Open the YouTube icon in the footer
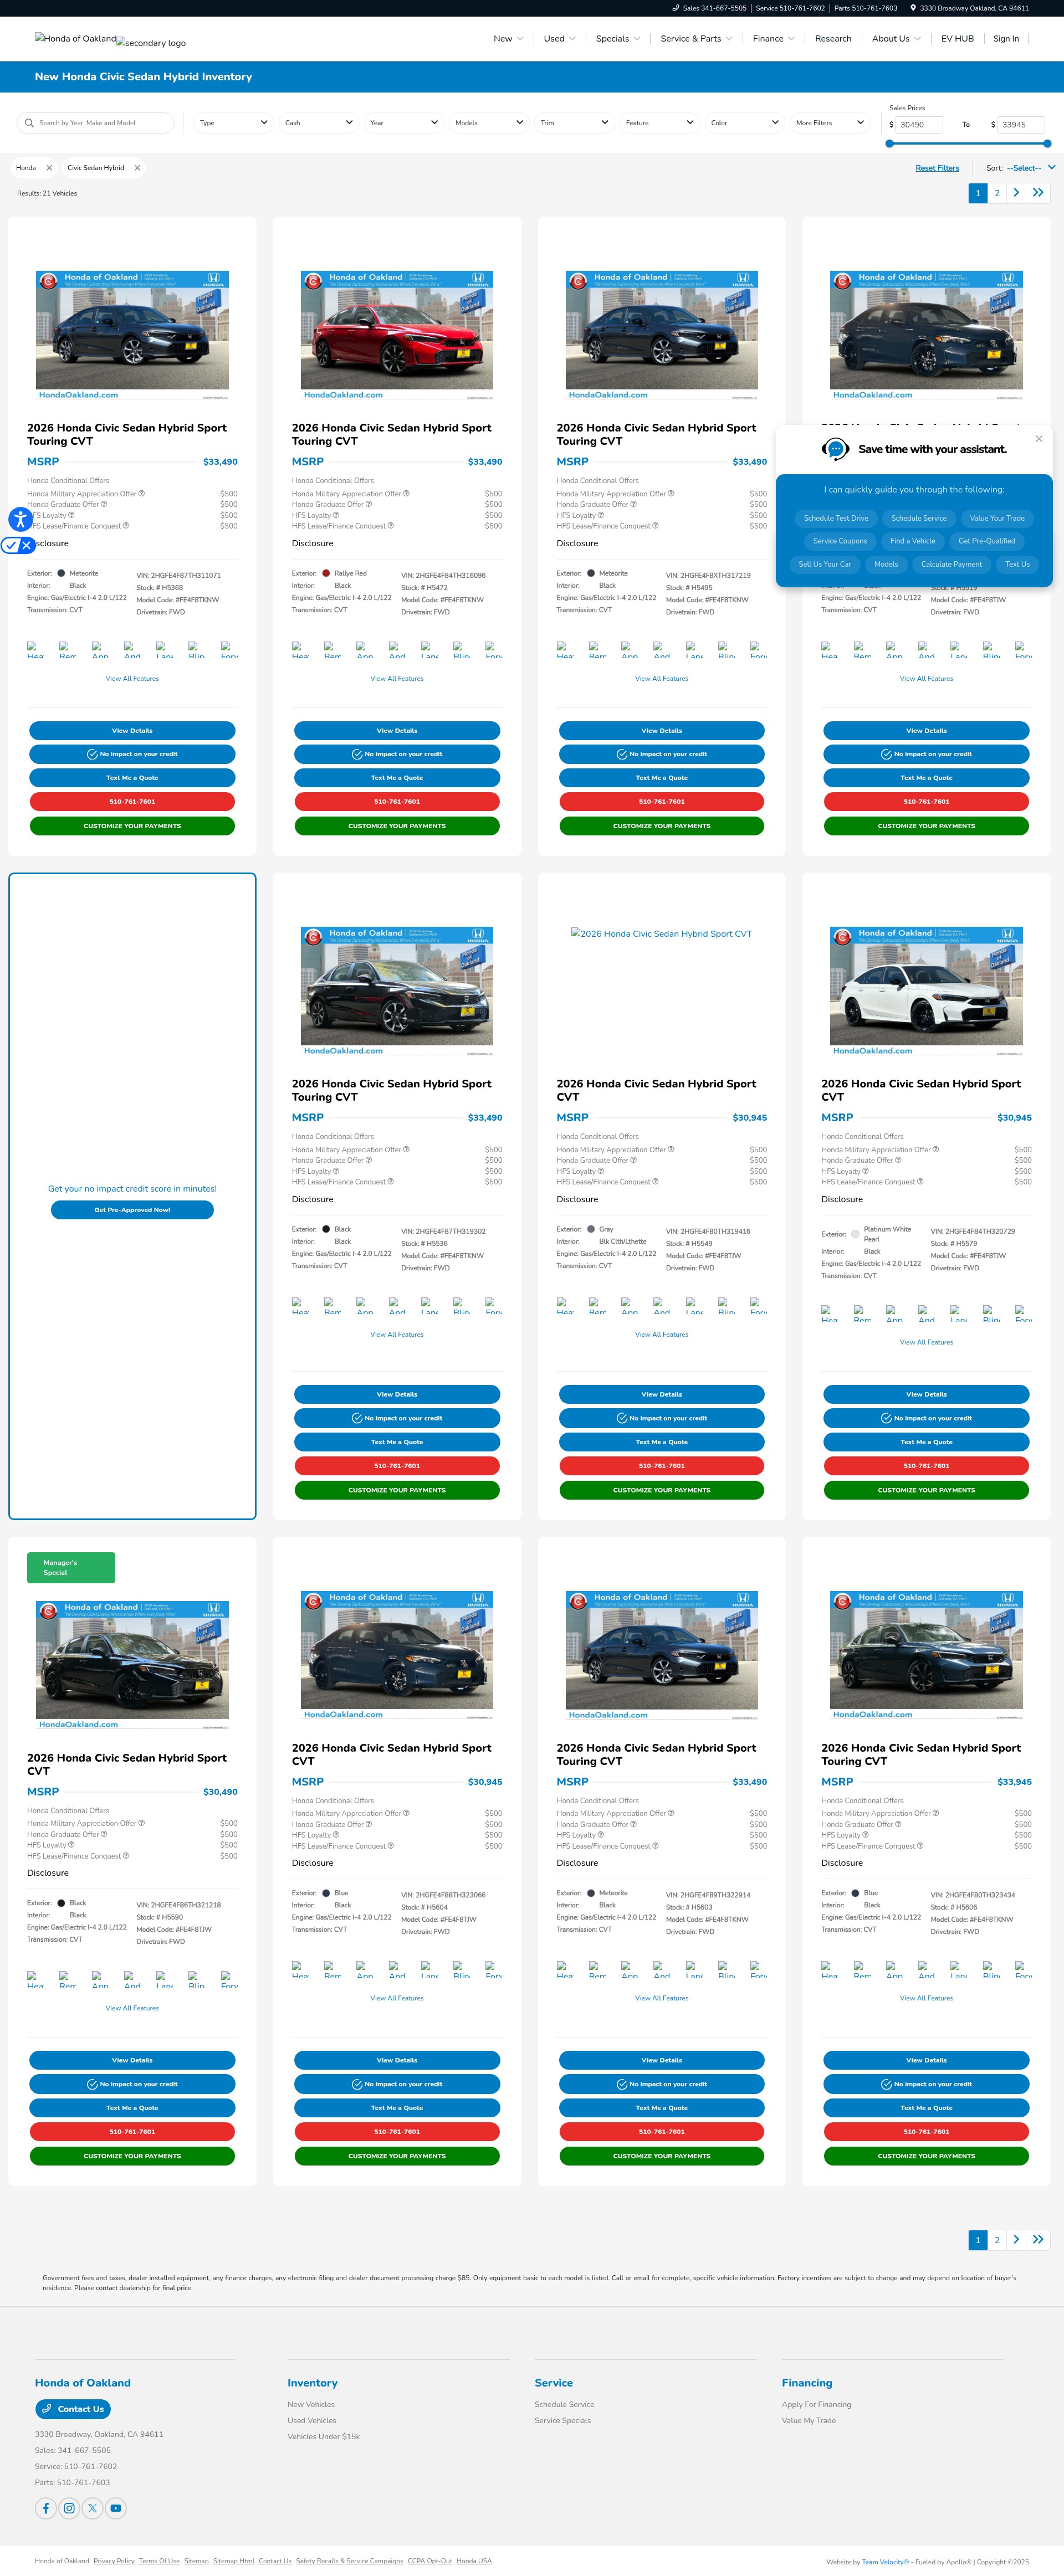This screenshot has width=1064, height=2576. point(116,2507)
